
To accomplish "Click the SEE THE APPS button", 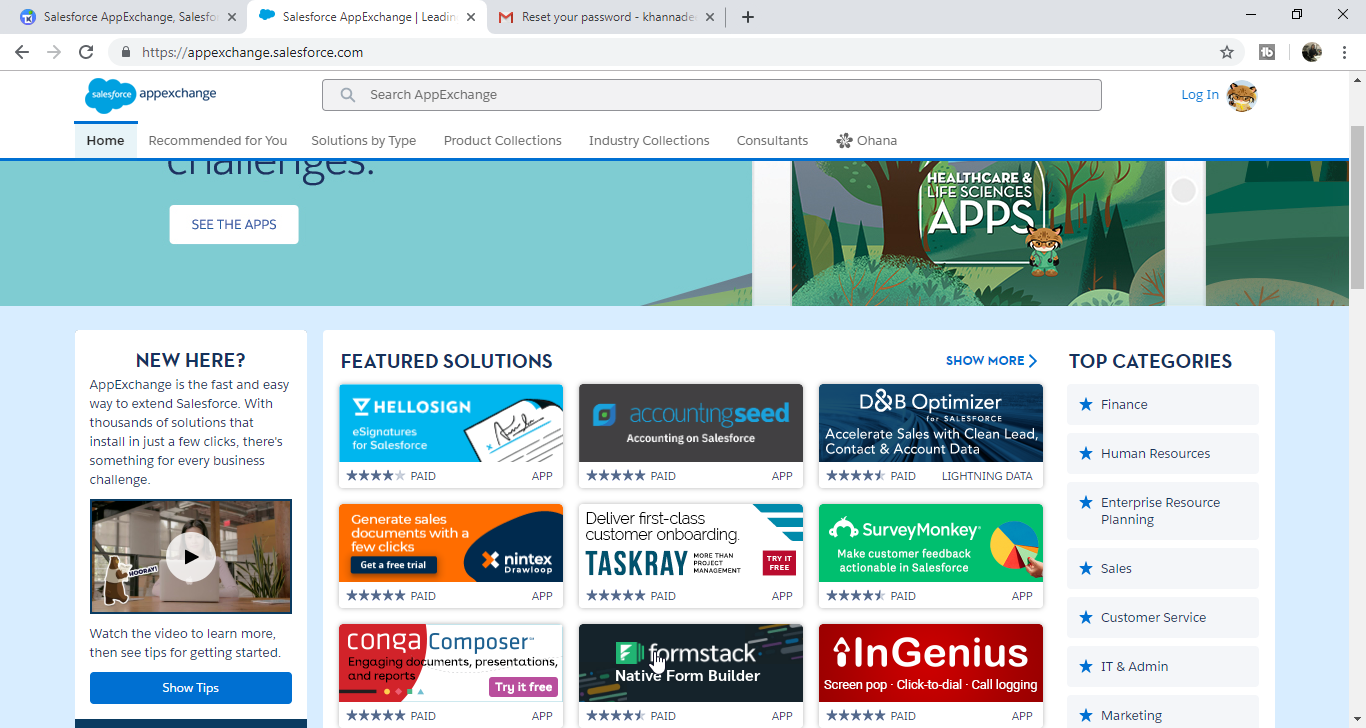I will click(234, 225).
